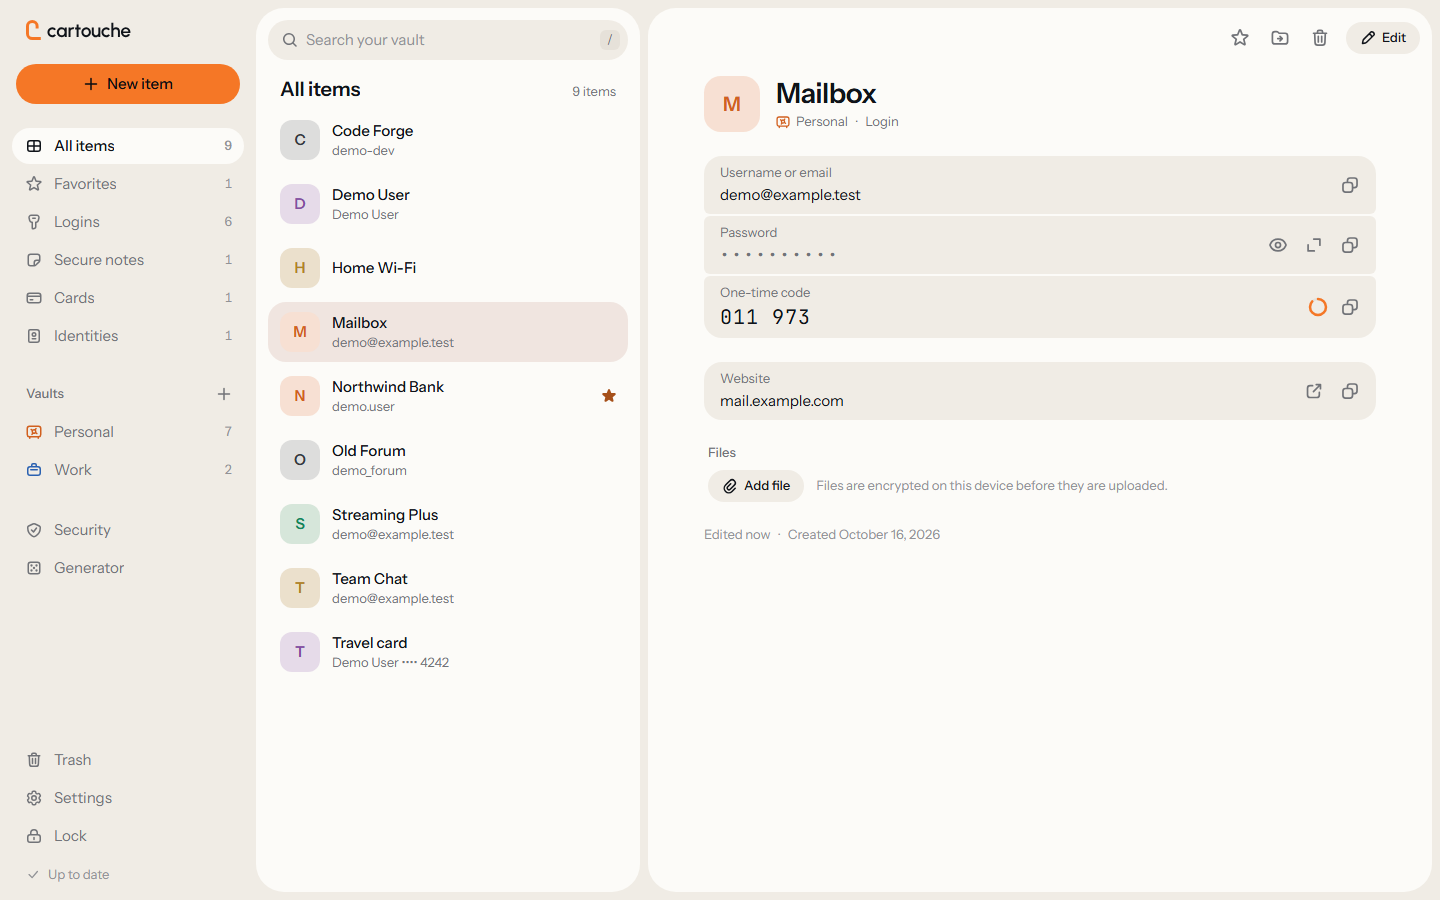Select the Work vault
The height and width of the screenshot is (900, 1440).
pos(128,470)
